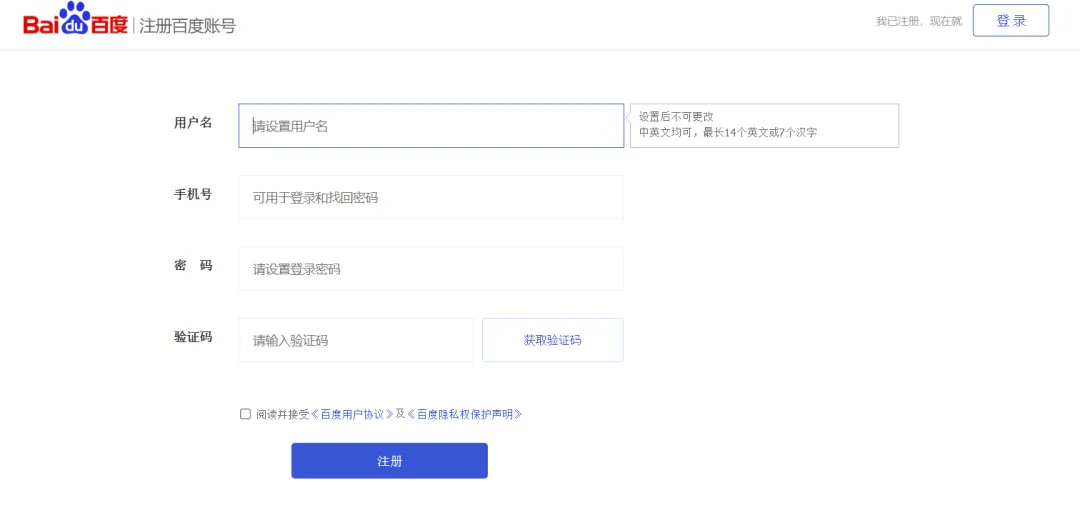
Task: Click the 密码 field label
Action: tap(193, 265)
